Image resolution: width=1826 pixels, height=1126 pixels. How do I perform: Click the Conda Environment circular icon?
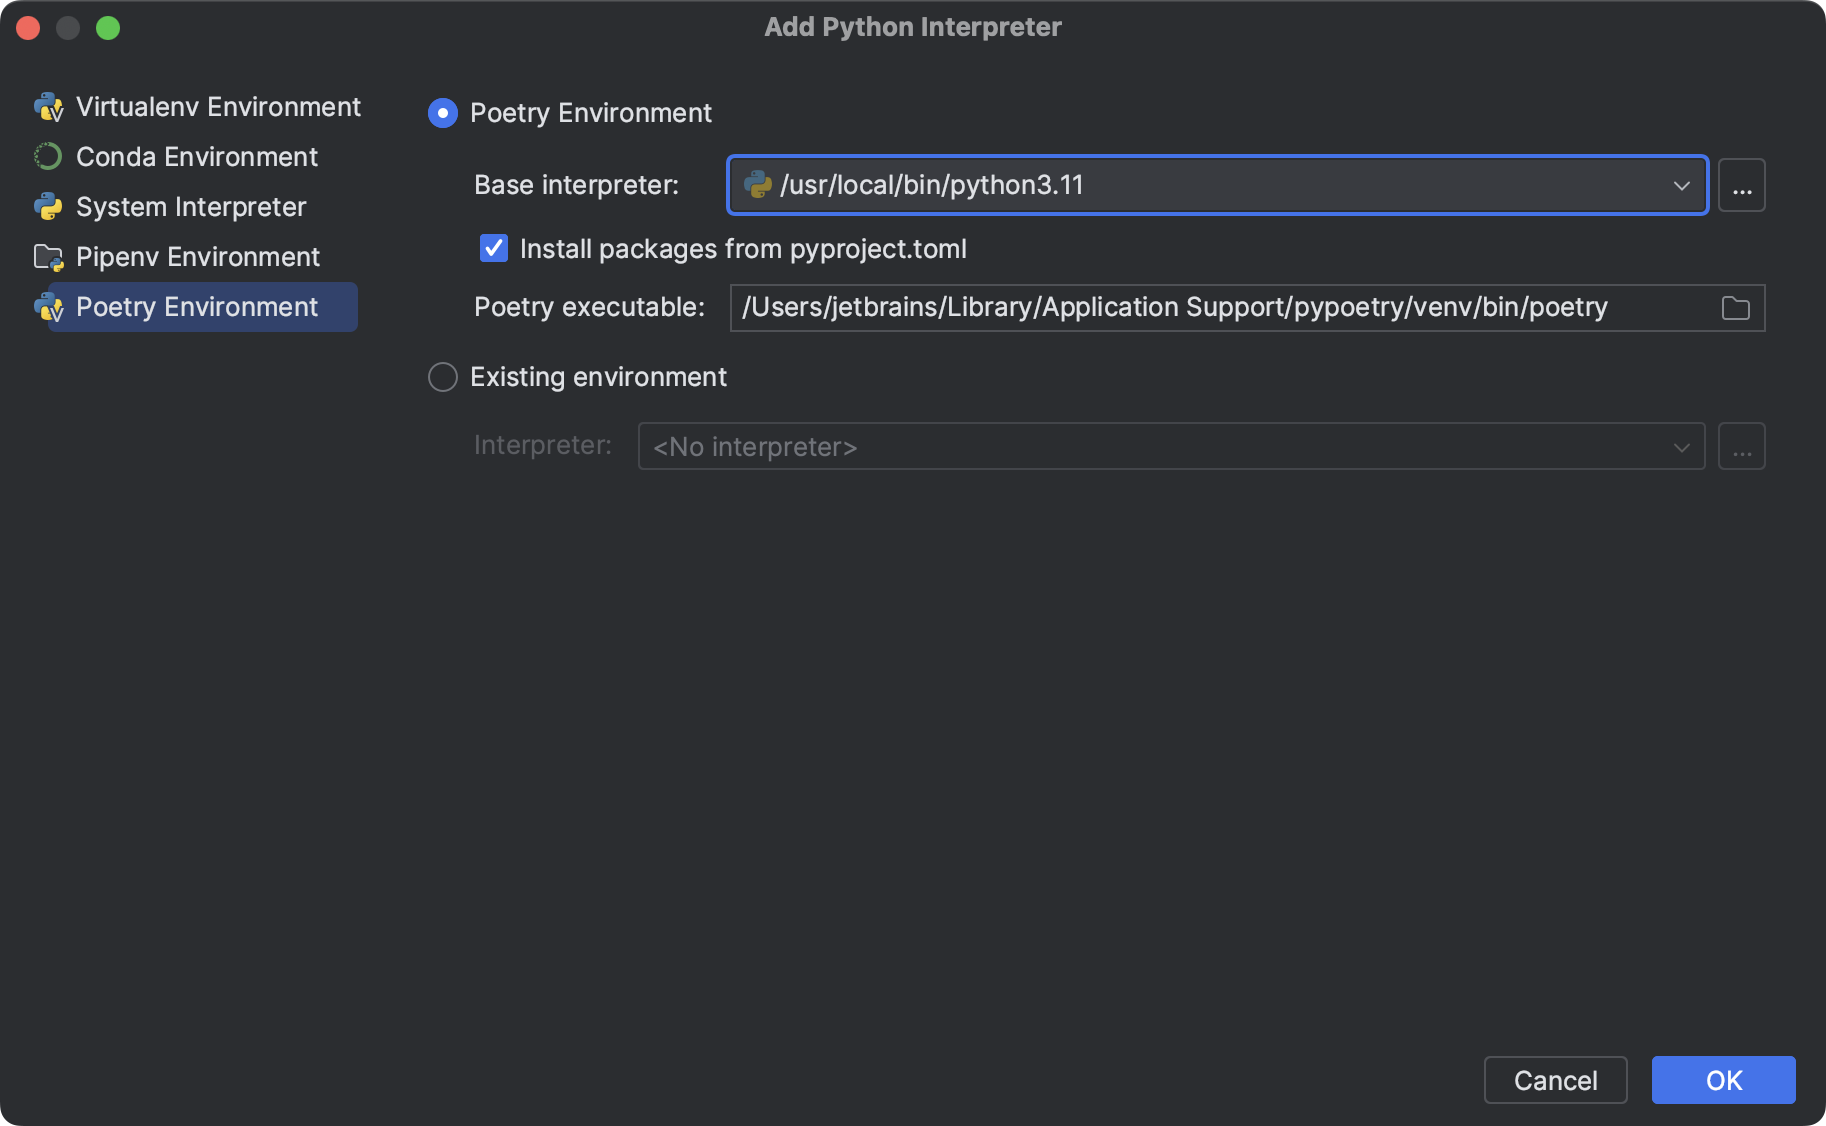tap(48, 157)
